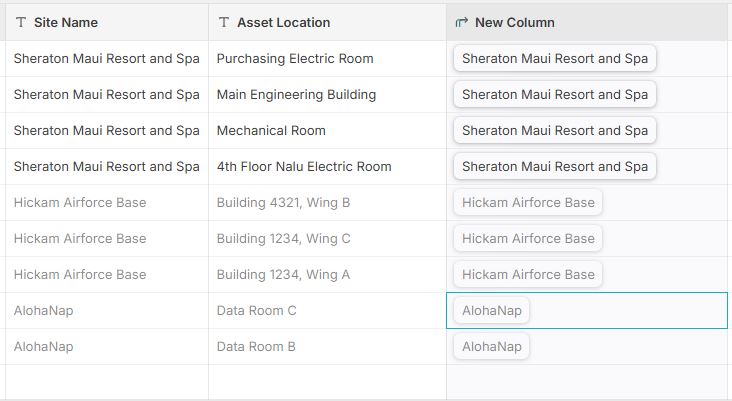Click the AlohaNap chip in Data Room B row

[x=492, y=346]
